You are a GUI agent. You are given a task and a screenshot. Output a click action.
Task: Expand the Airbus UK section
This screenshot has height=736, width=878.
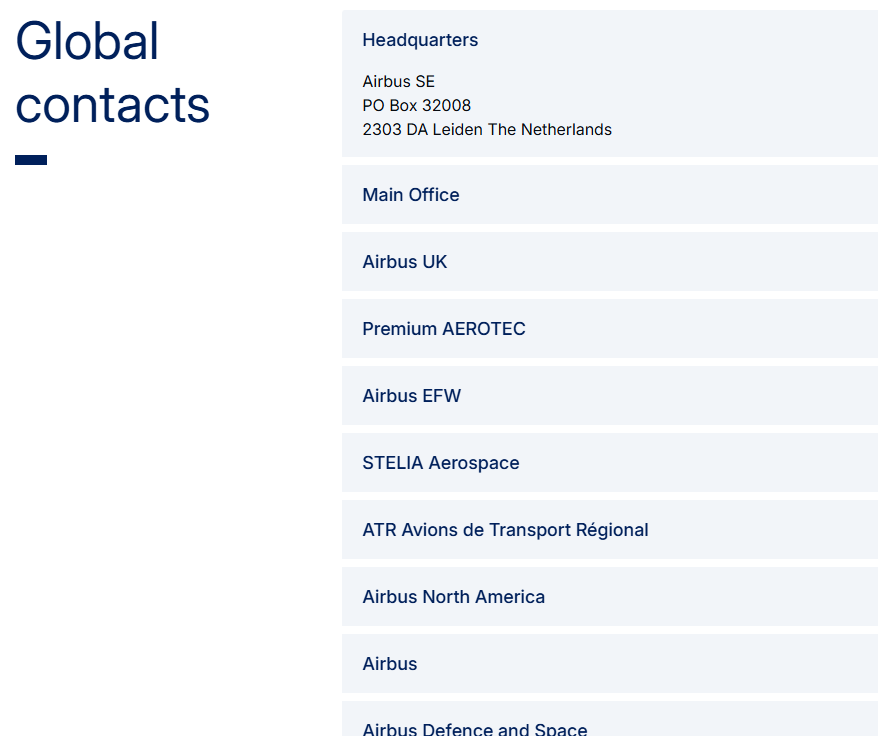(405, 262)
